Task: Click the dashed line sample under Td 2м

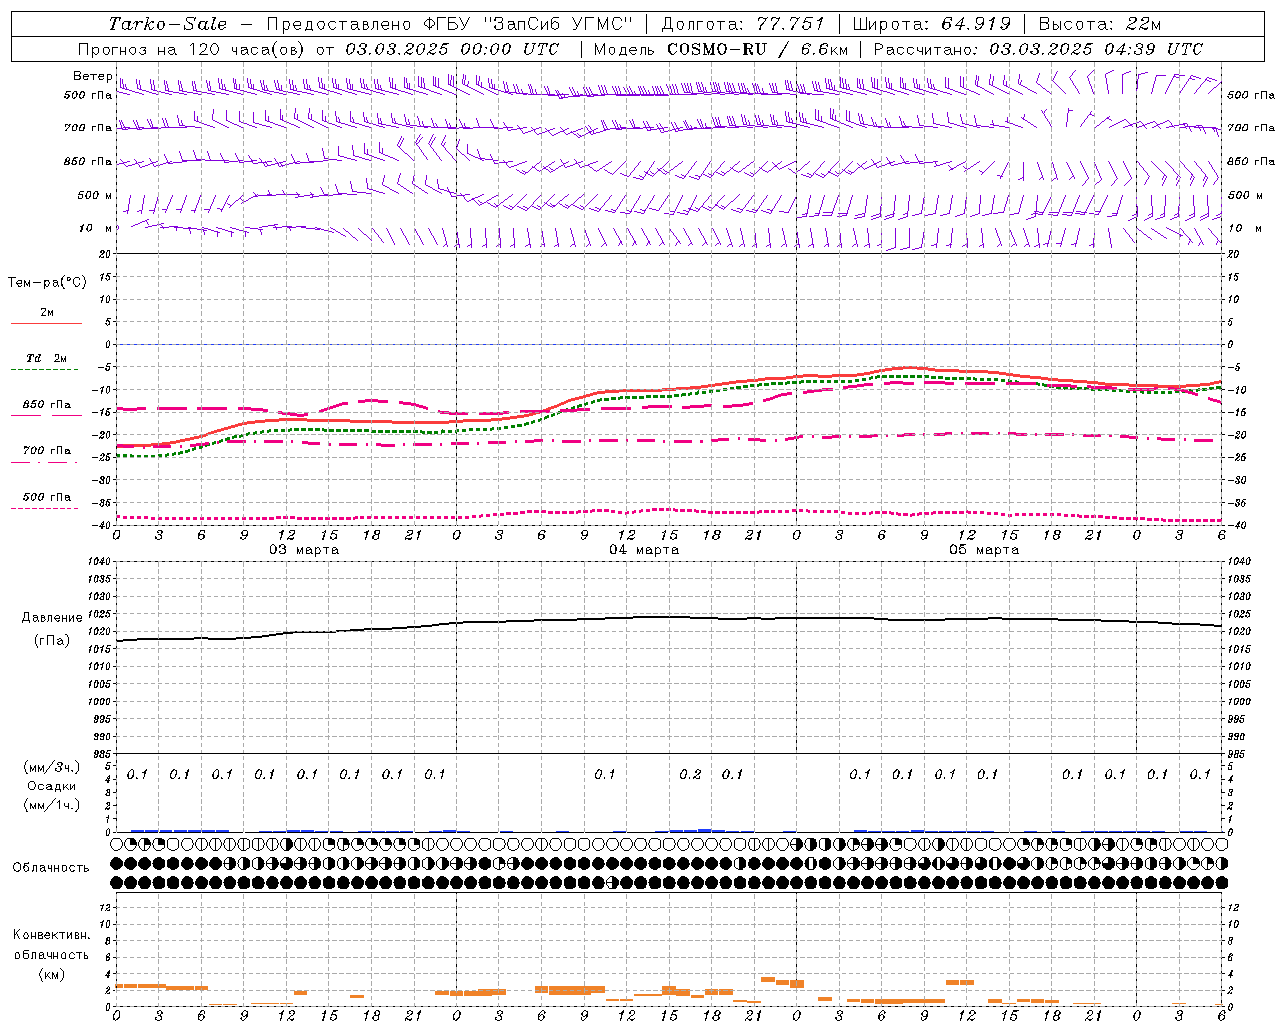Action: [45, 370]
